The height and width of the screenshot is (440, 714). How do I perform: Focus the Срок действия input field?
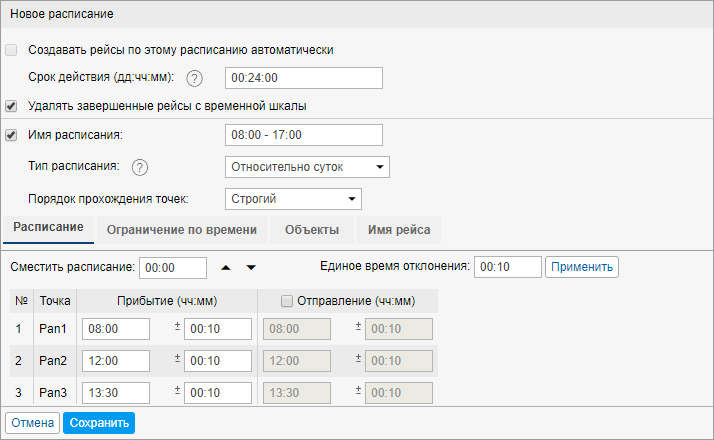click(x=304, y=79)
